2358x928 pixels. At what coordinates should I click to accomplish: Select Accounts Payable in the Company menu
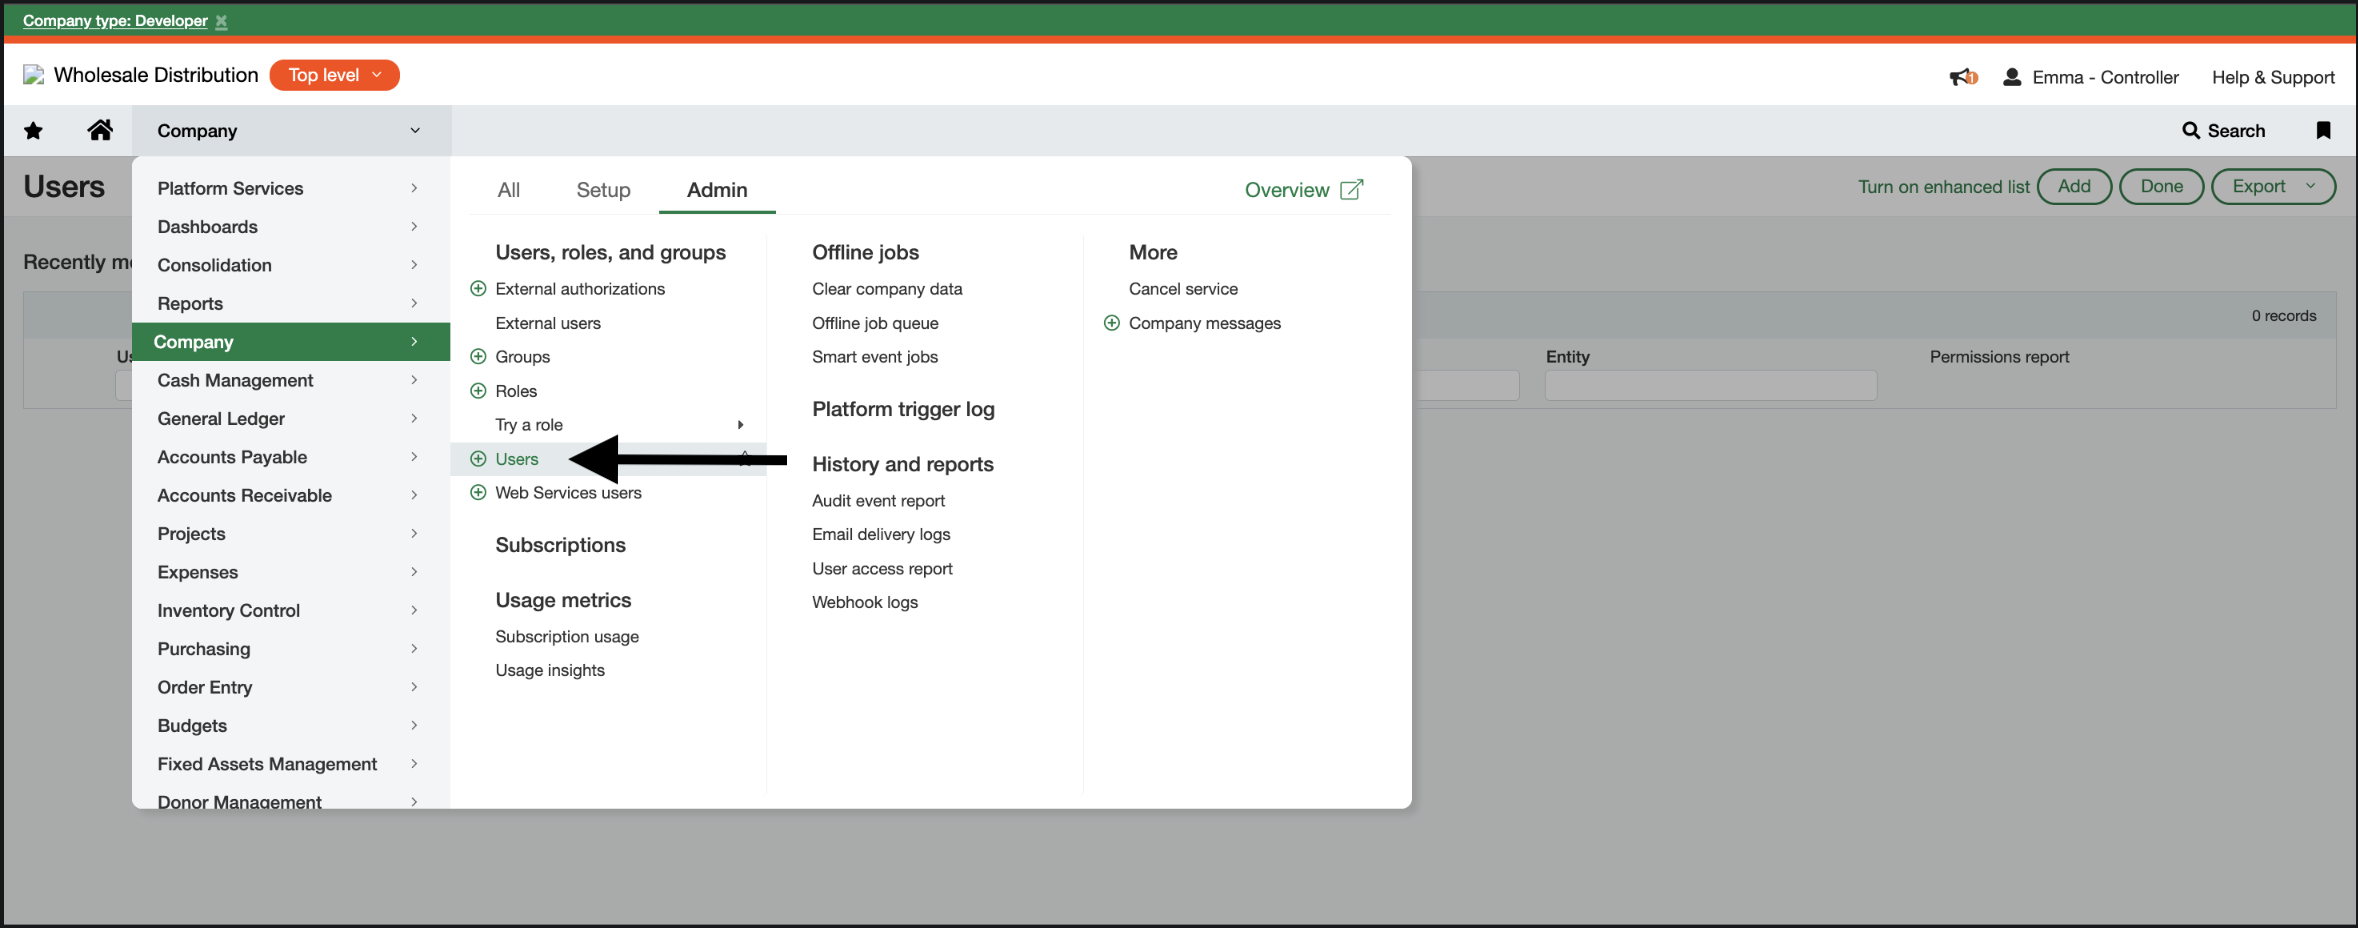tap(232, 457)
